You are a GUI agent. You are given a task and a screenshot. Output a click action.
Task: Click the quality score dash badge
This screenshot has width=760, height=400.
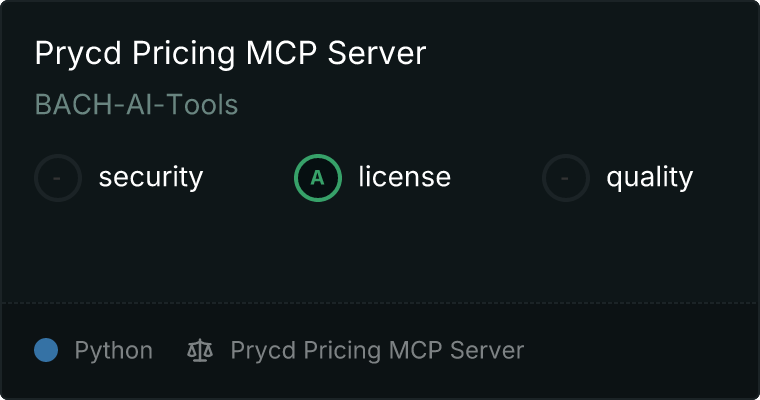click(x=566, y=178)
